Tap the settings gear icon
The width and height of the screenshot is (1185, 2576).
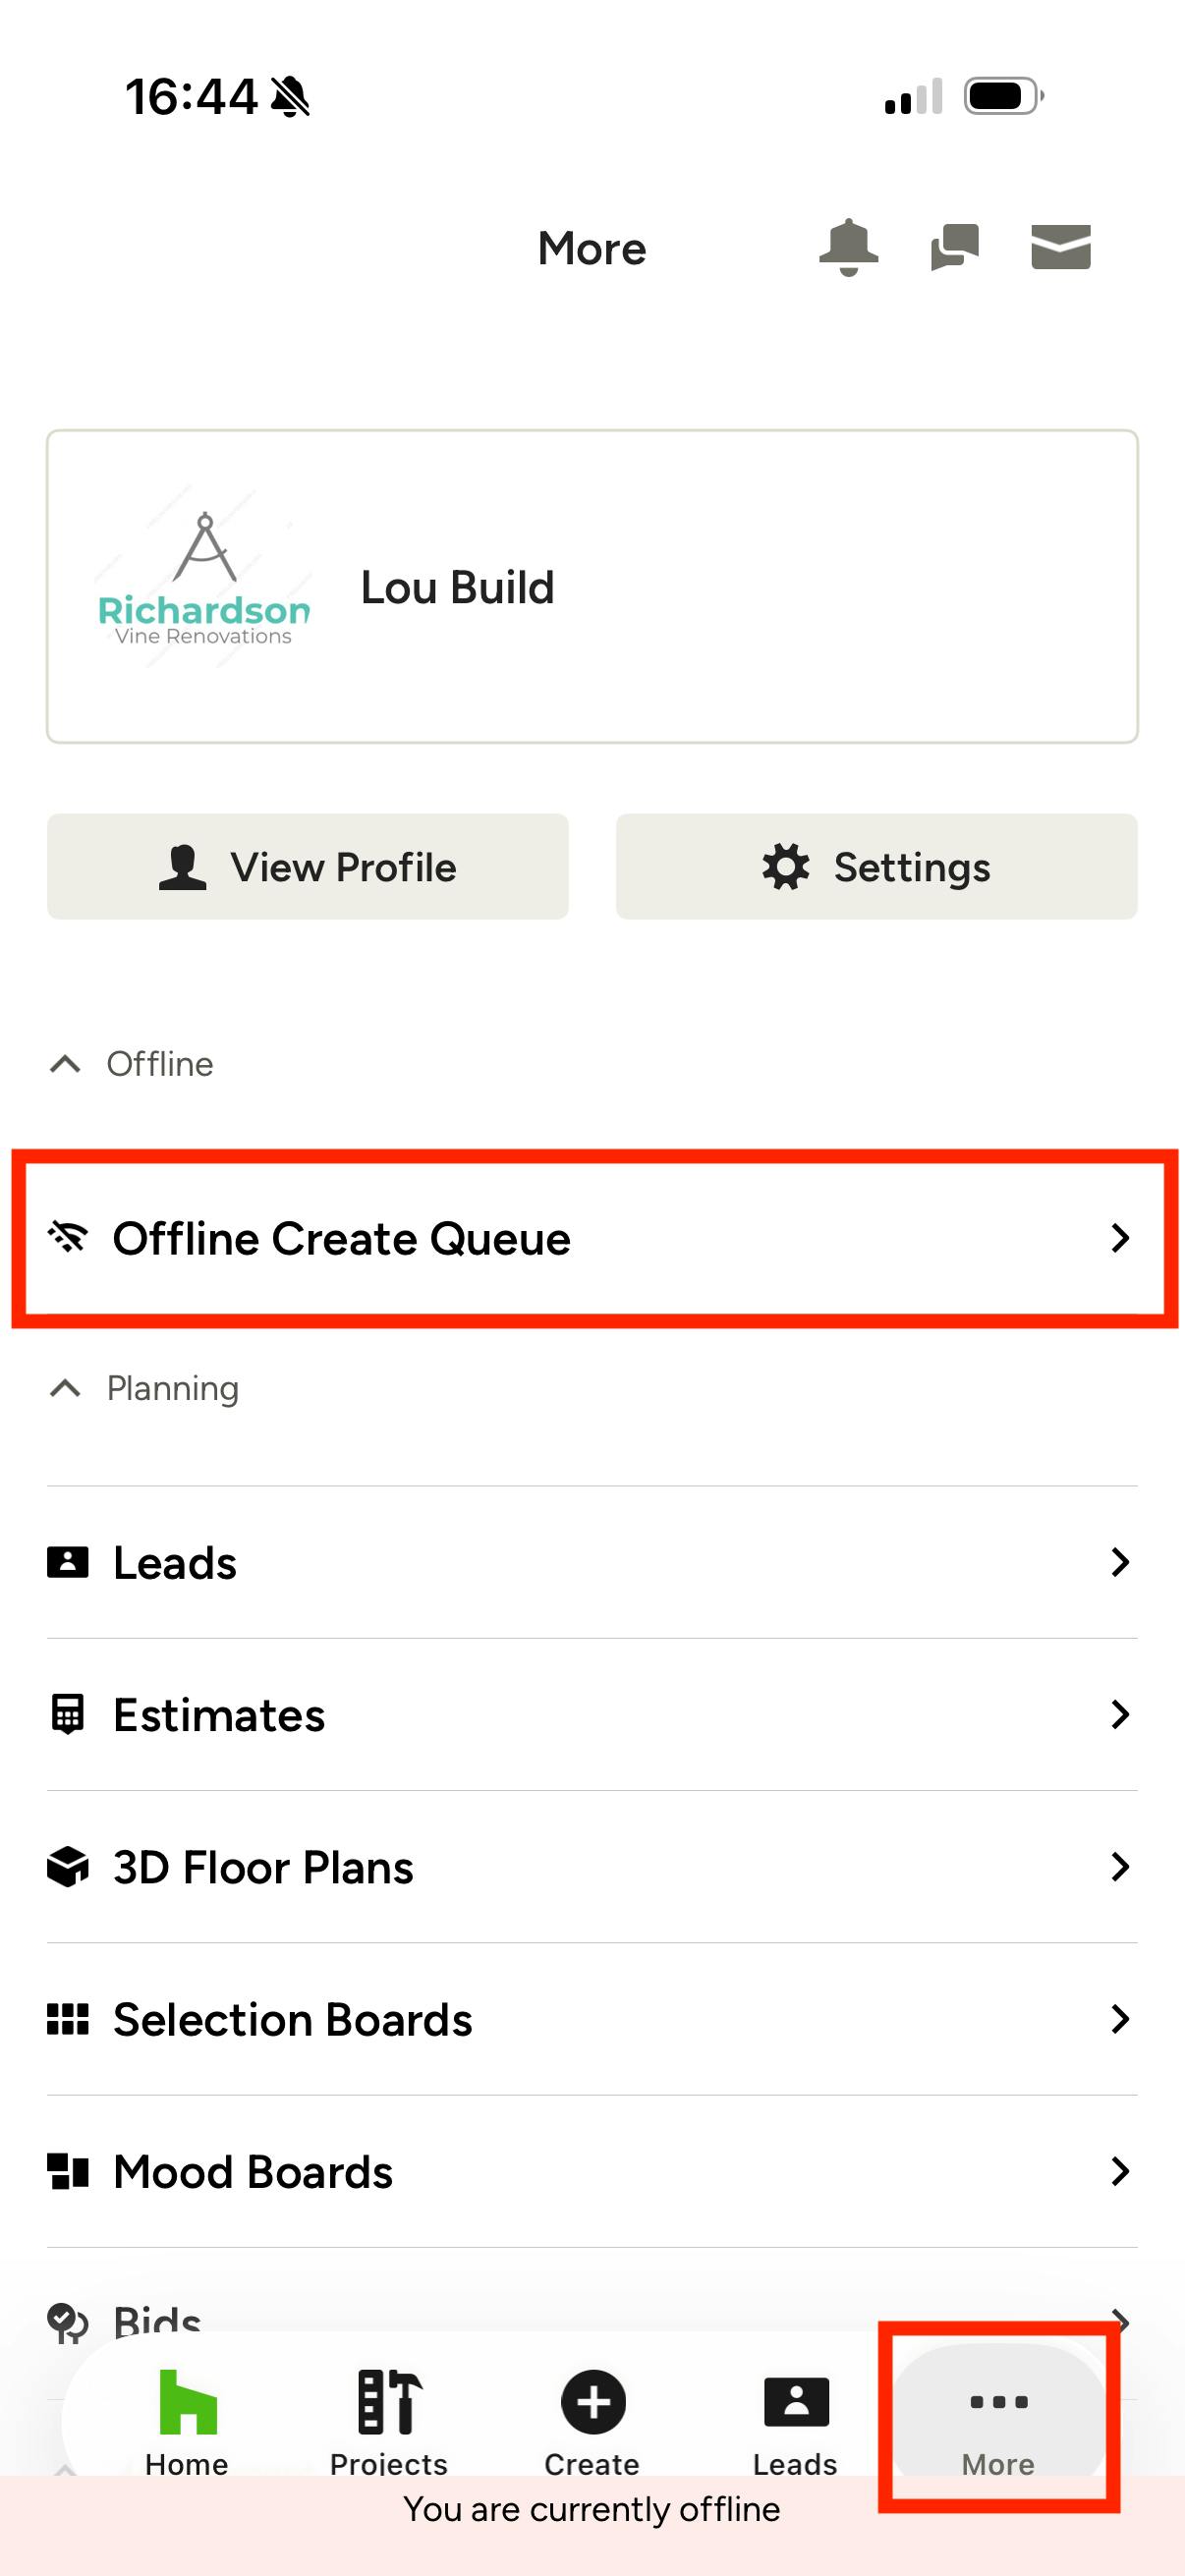(x=786, y=866)
